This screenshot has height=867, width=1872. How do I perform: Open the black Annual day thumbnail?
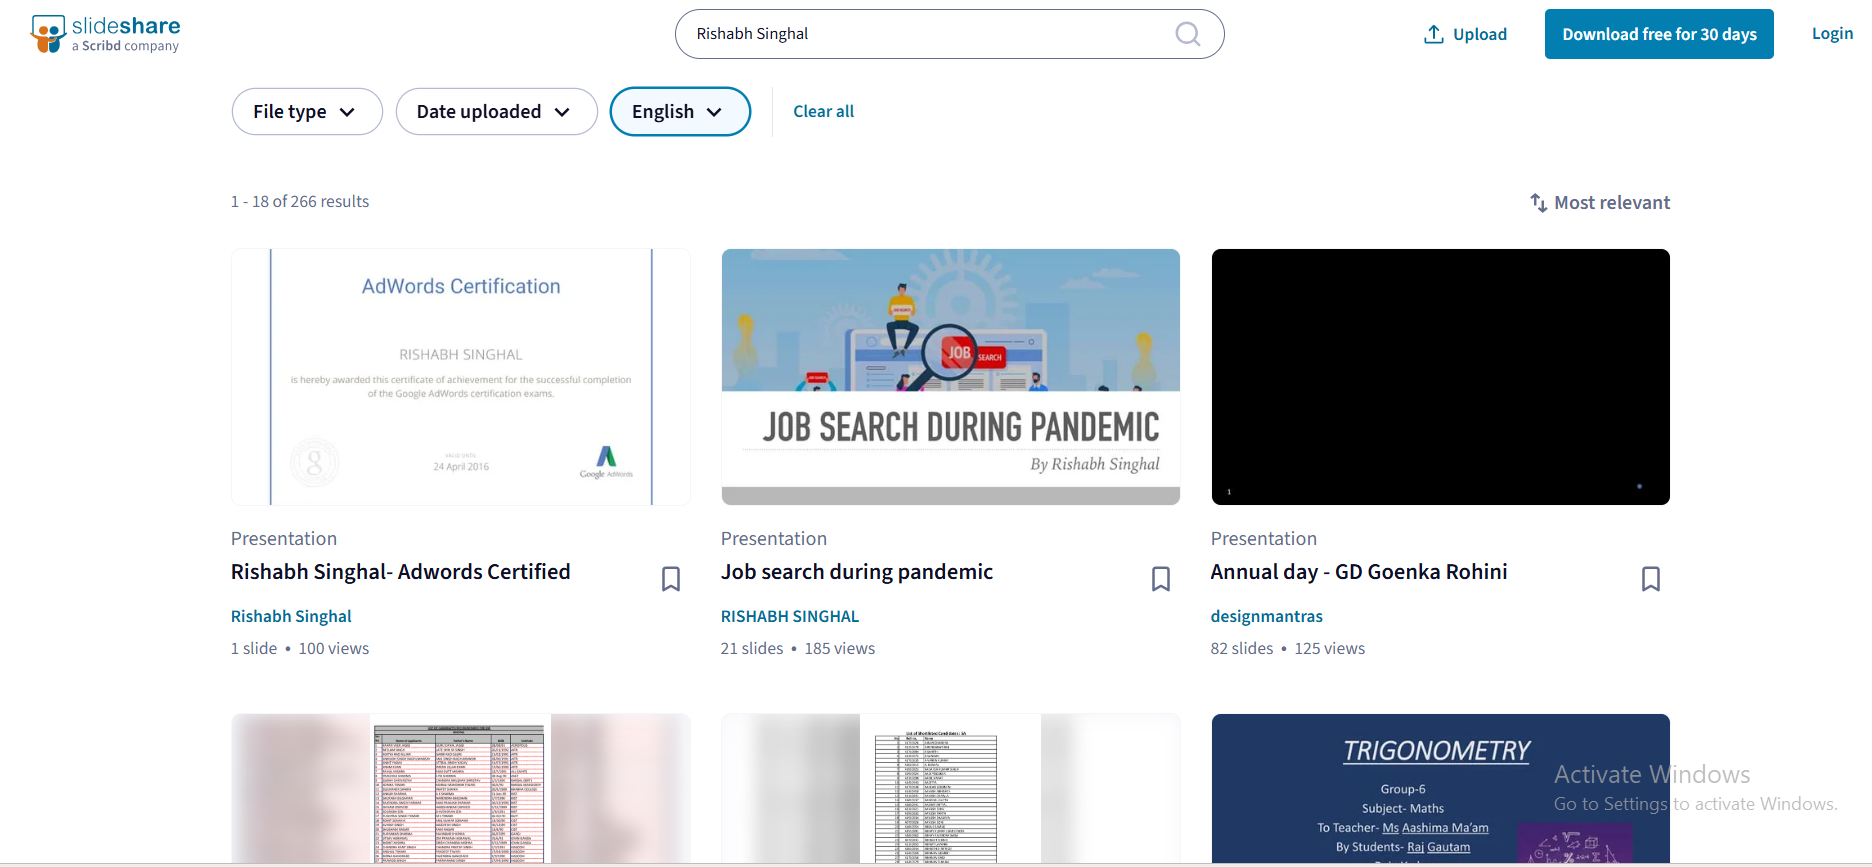click(x=1440, y=377)
